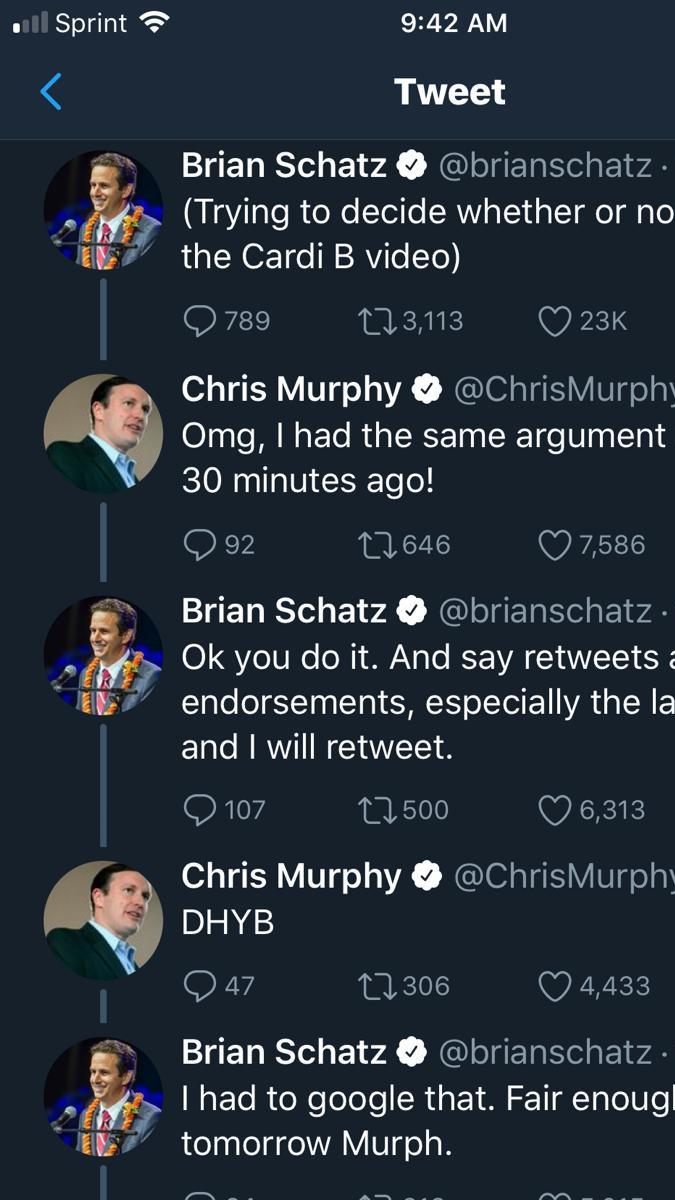Image resolution: width=675 pixels, height=1200 pixels.
Task: Tap the blue back arrow
Action: (51, 92)
